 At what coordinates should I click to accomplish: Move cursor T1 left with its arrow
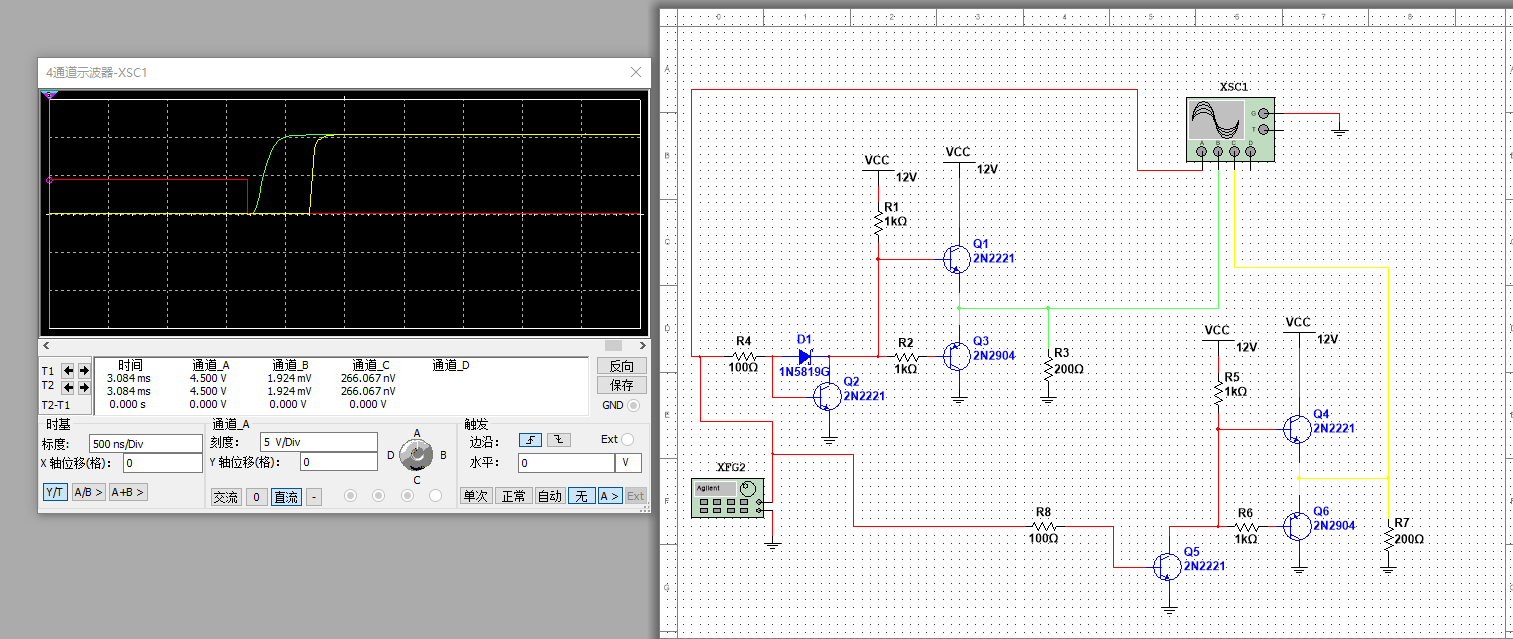[68, 369]
